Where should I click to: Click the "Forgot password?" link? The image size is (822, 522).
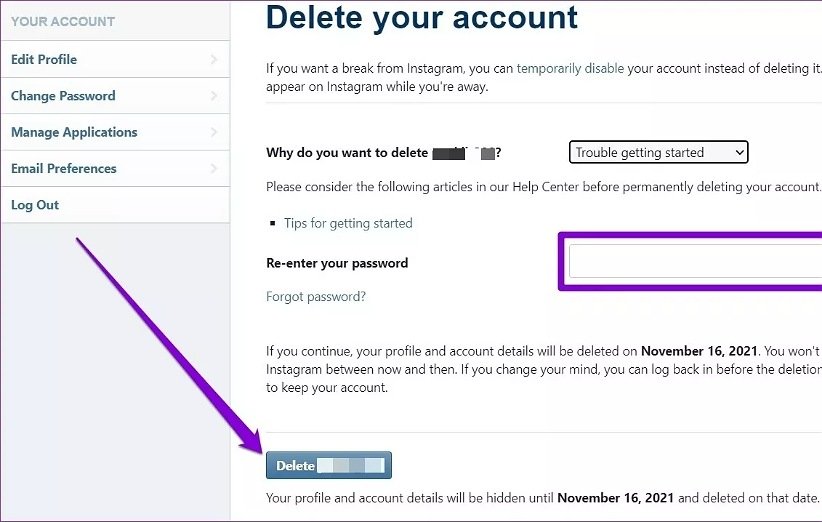316,297
